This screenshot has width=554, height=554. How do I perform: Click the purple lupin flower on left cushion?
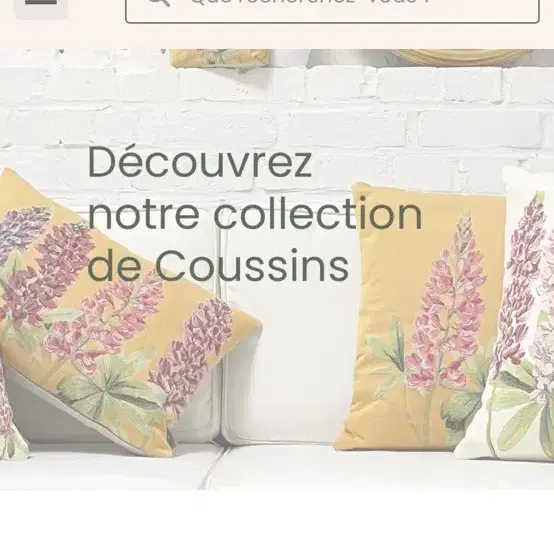25,230
